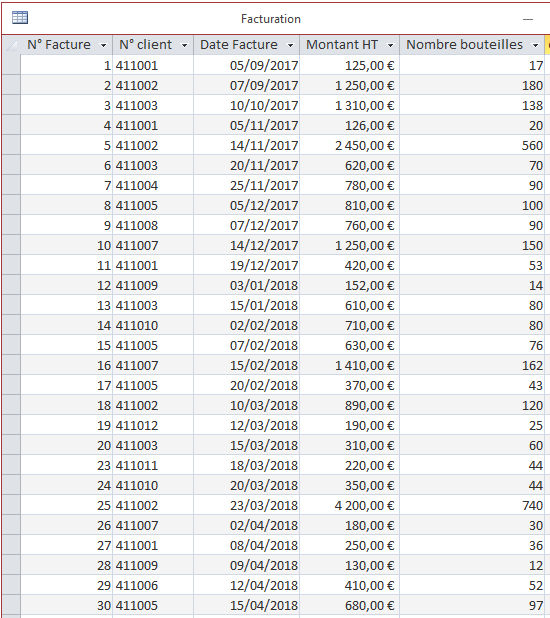Expand the Date Facture column filter arrow
550x618 pixels.
(290, 45)
